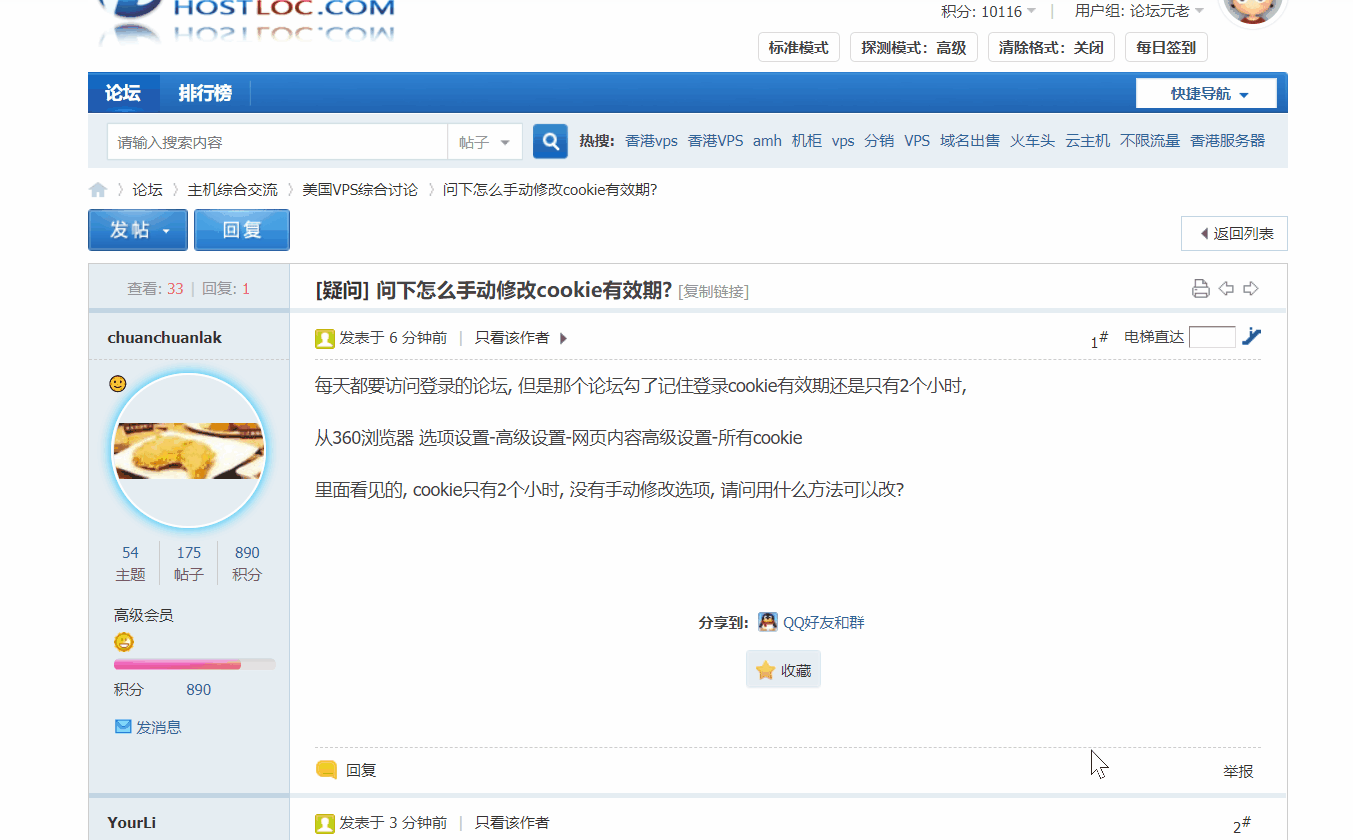Click hot search term 机柜

click(807, 141)
